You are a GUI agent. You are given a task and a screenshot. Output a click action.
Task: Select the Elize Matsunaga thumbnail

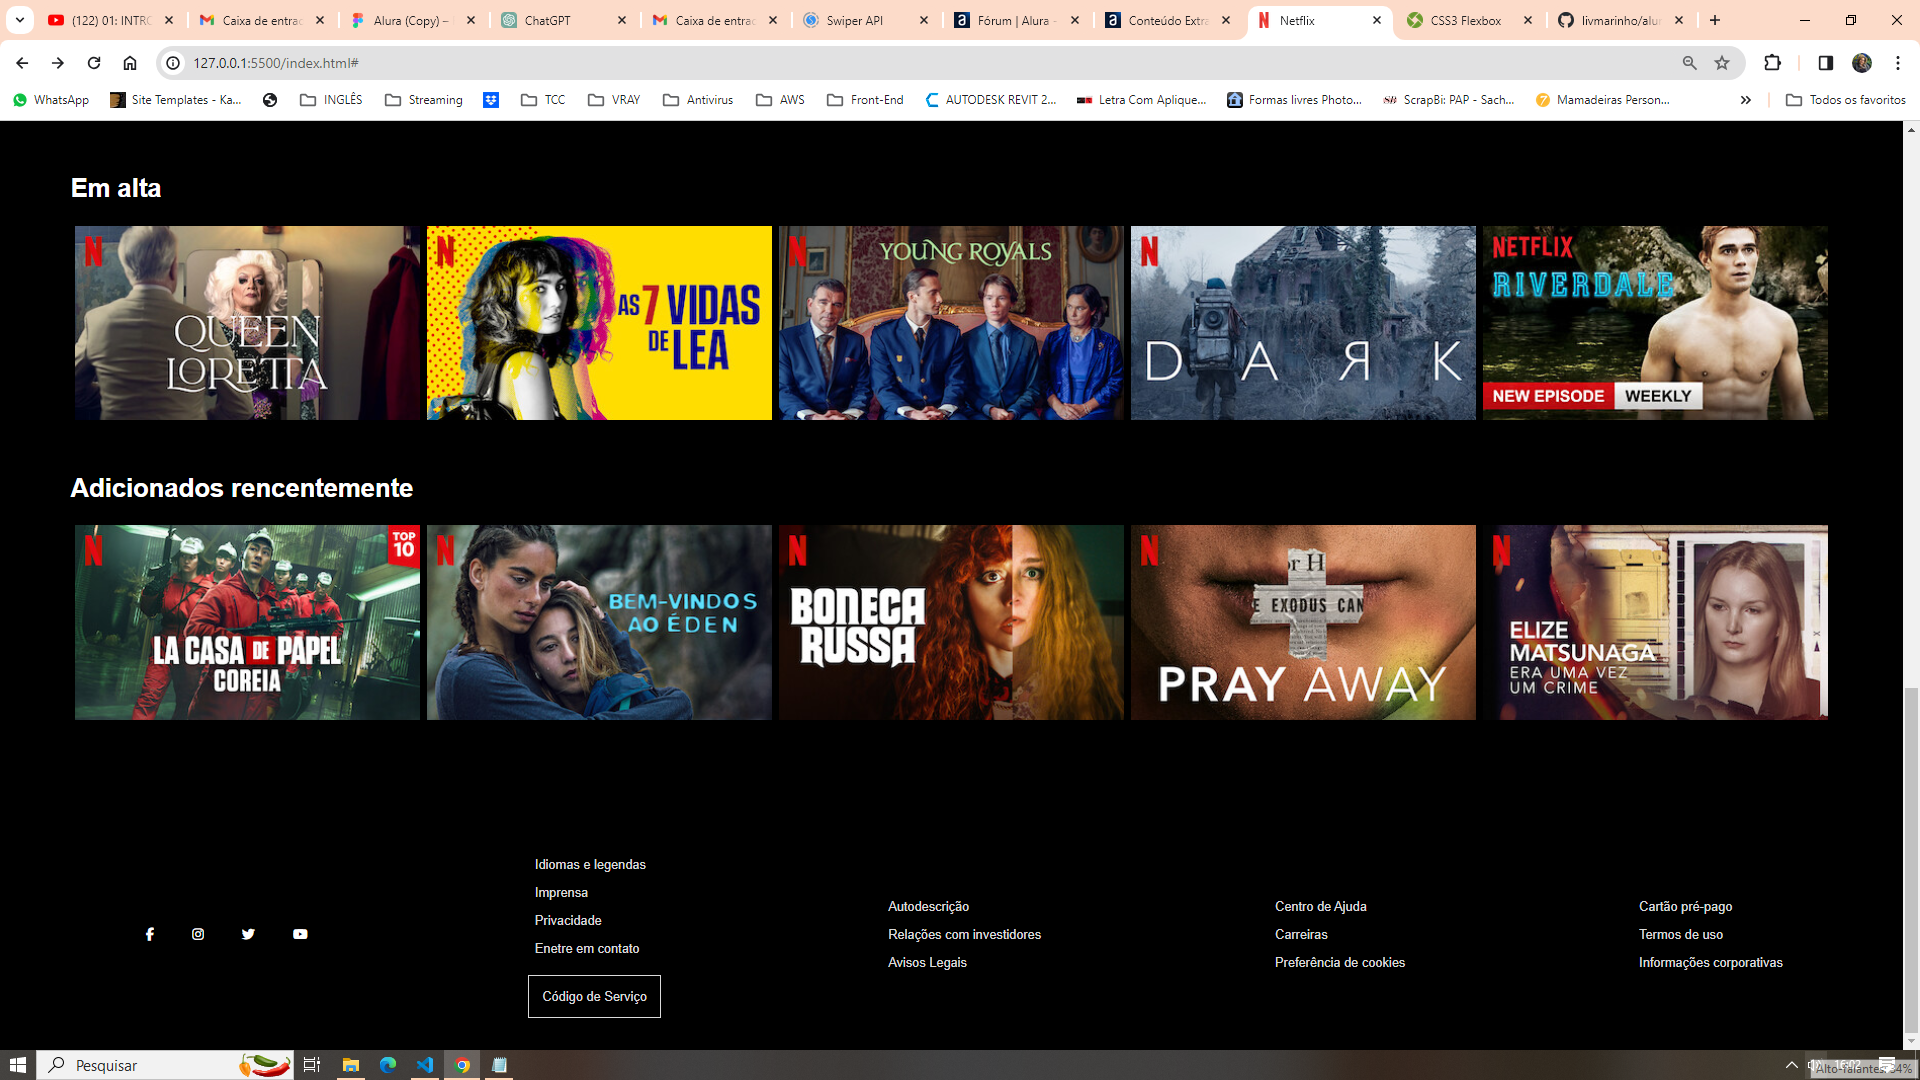(x=1655, y=623)
